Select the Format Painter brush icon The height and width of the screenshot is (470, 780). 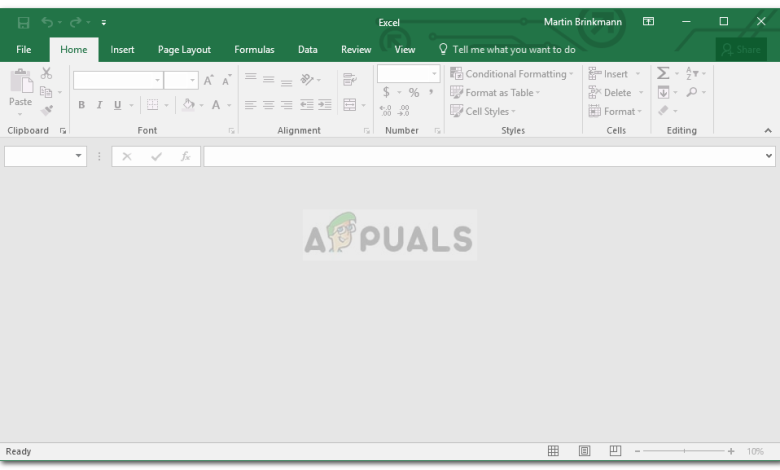[x=47, y=110]
